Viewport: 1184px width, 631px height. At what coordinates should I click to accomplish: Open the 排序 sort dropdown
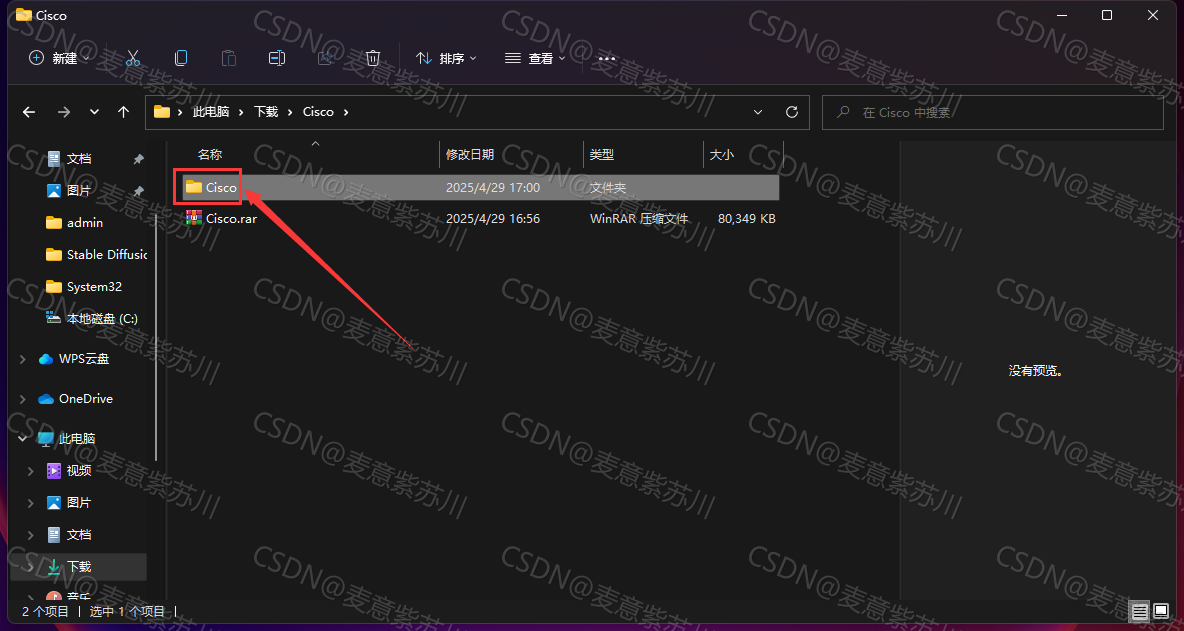pos(447,58)
